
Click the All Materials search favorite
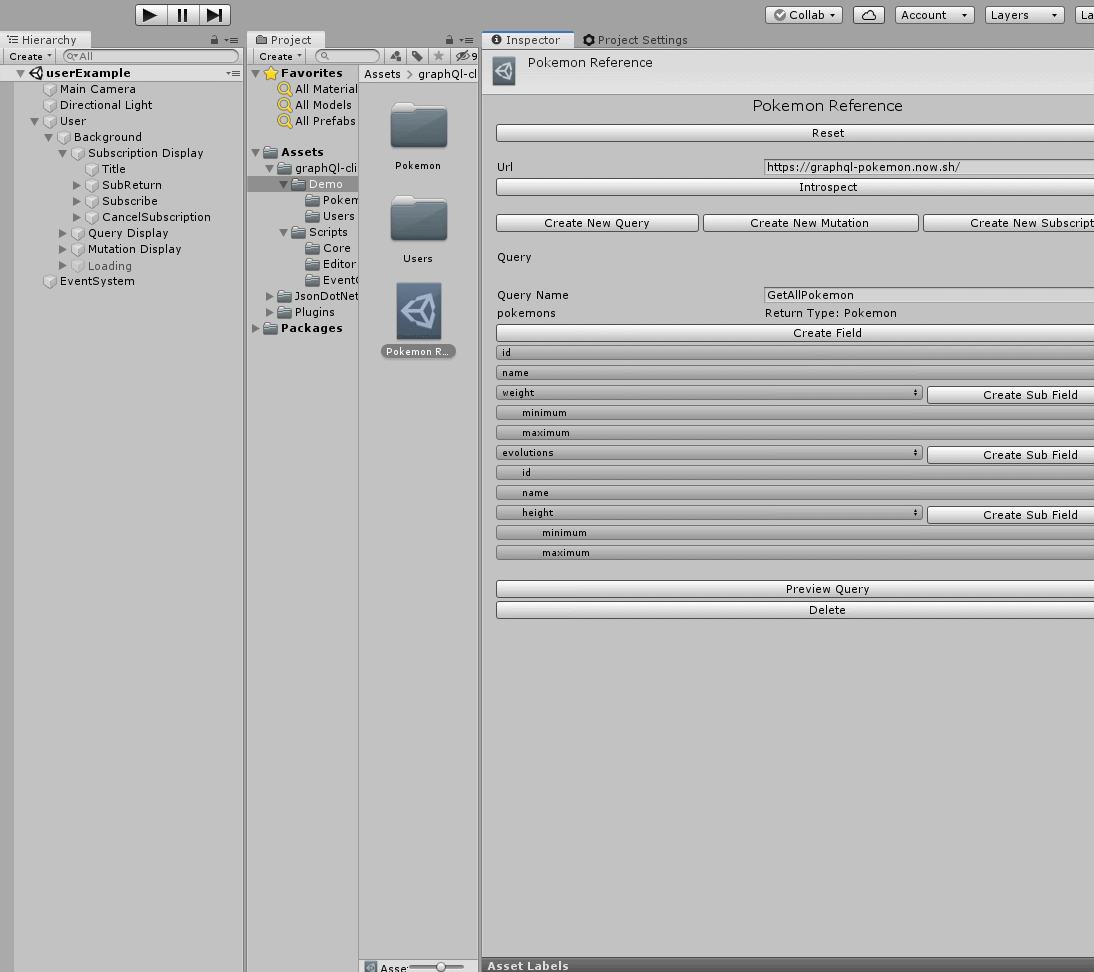point(318,89)
